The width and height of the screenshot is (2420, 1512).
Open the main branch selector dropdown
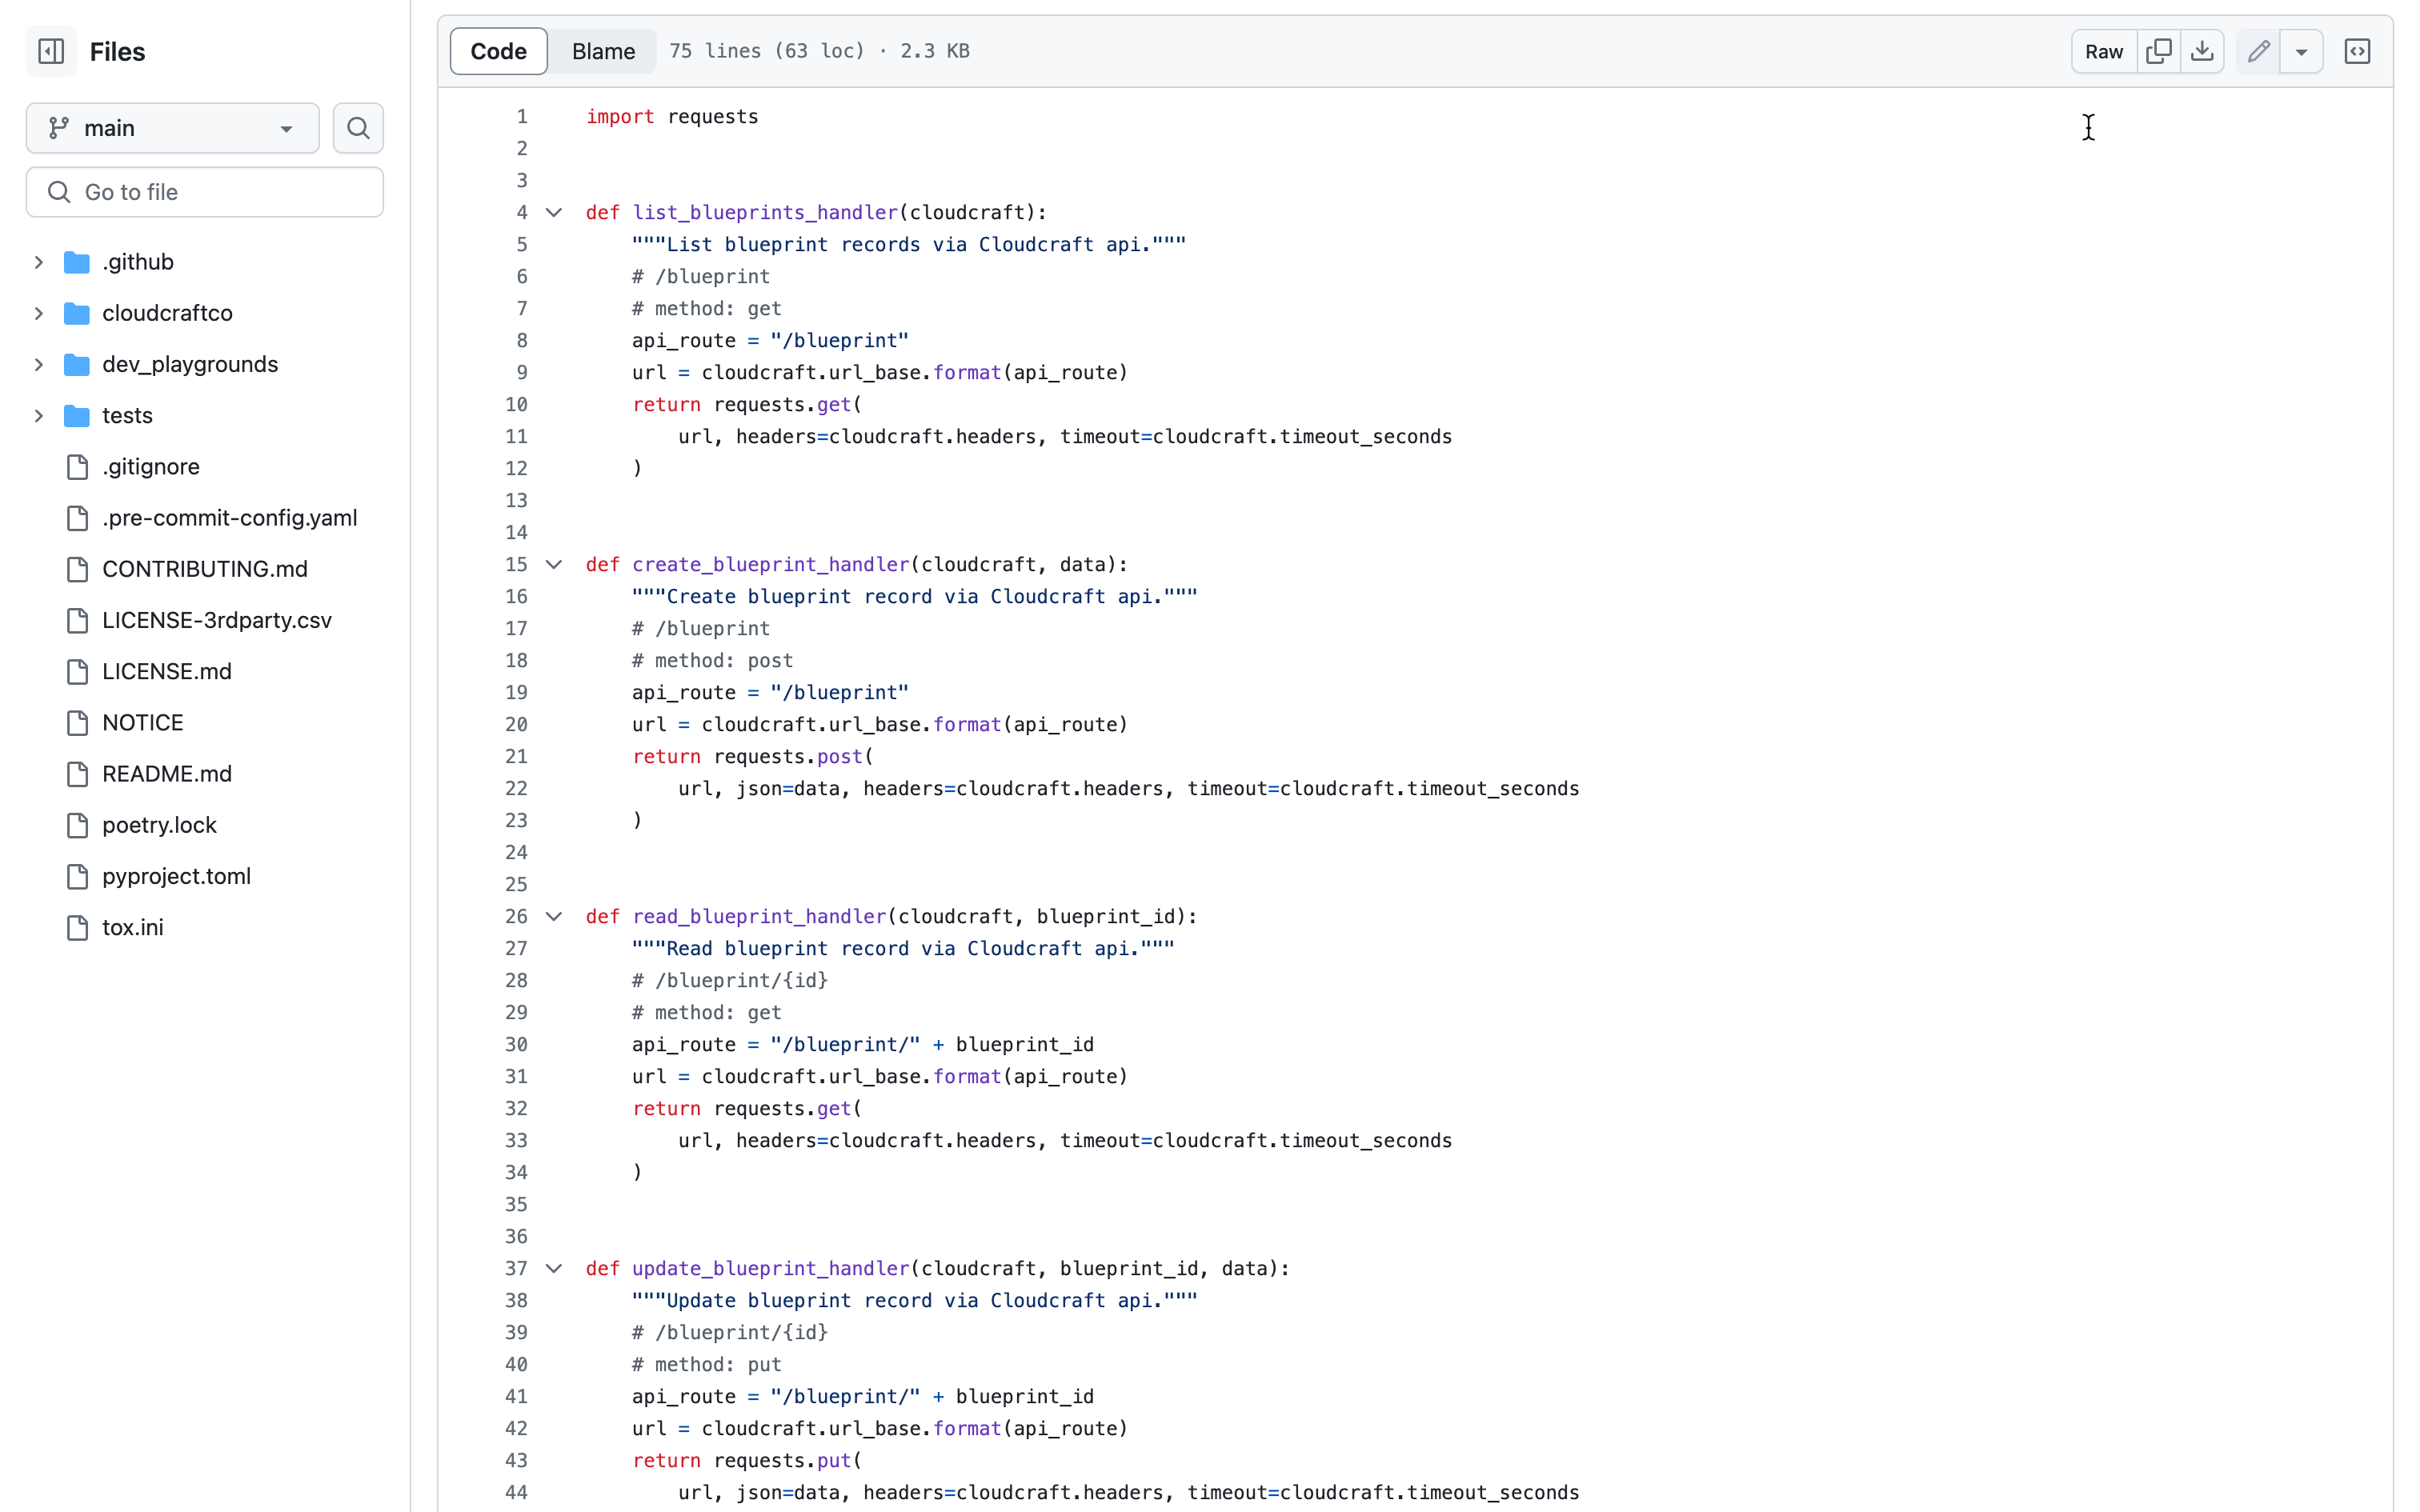tap(172, 128)
